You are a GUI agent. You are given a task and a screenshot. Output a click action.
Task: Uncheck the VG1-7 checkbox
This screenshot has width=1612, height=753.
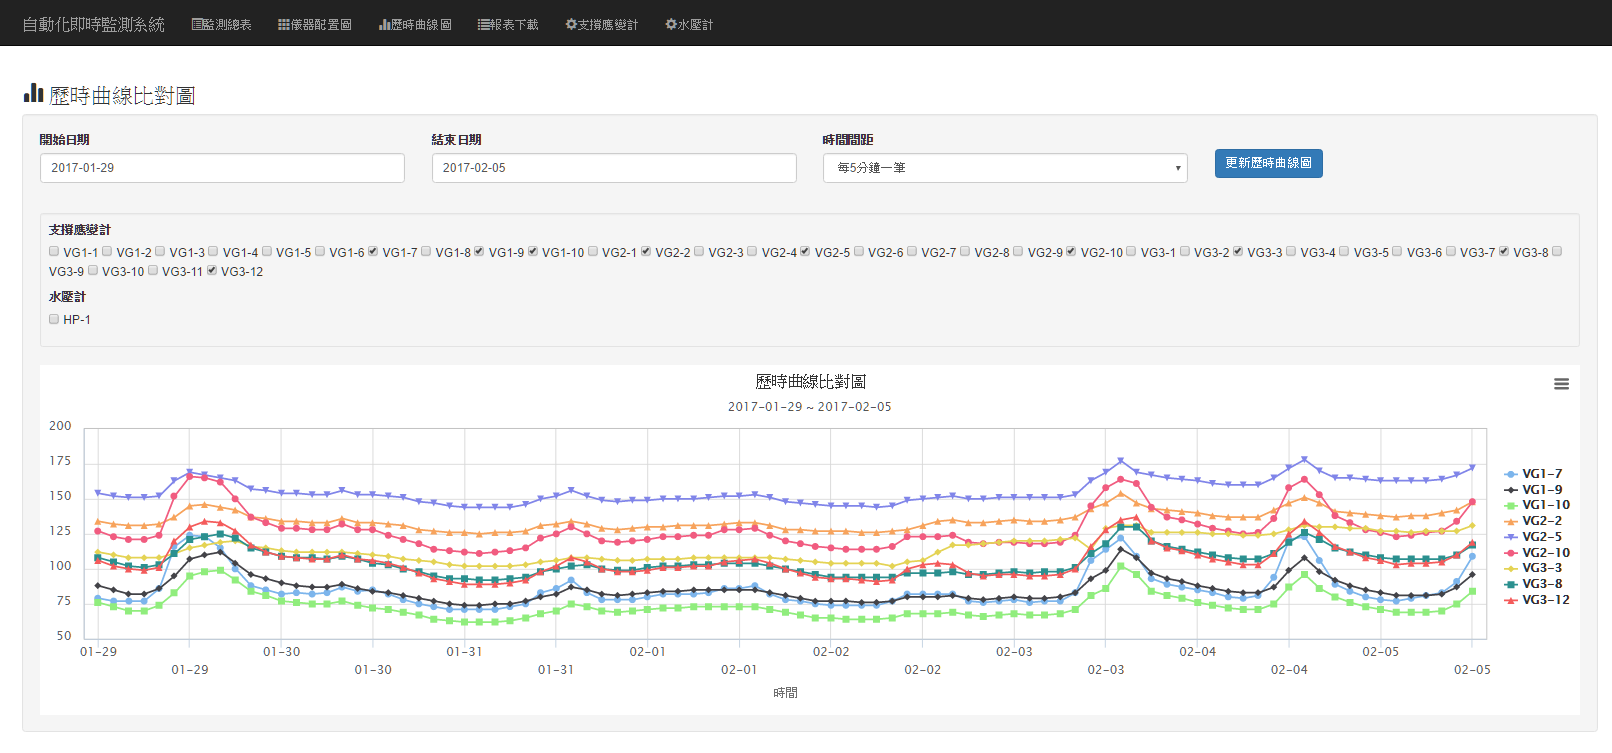coord(373,252)
